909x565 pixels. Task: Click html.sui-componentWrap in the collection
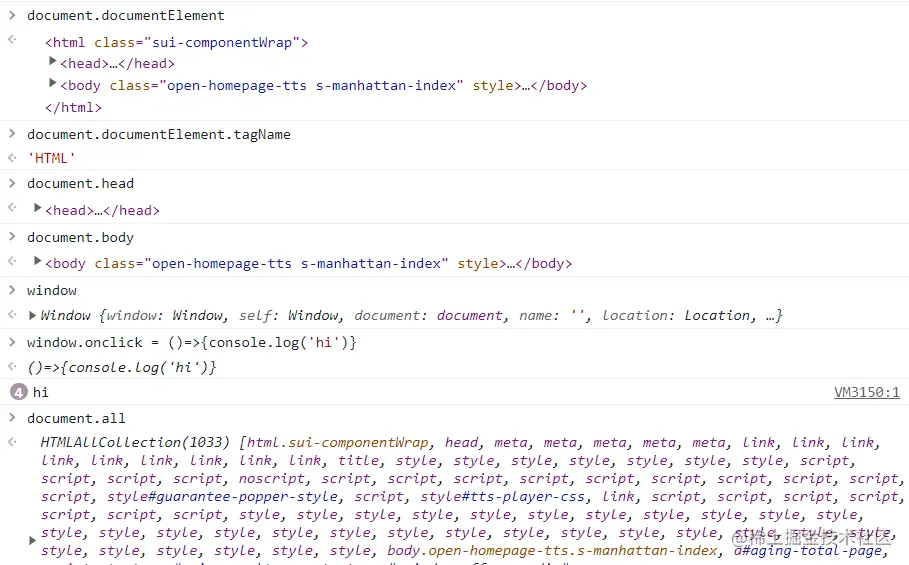point(339,443)
